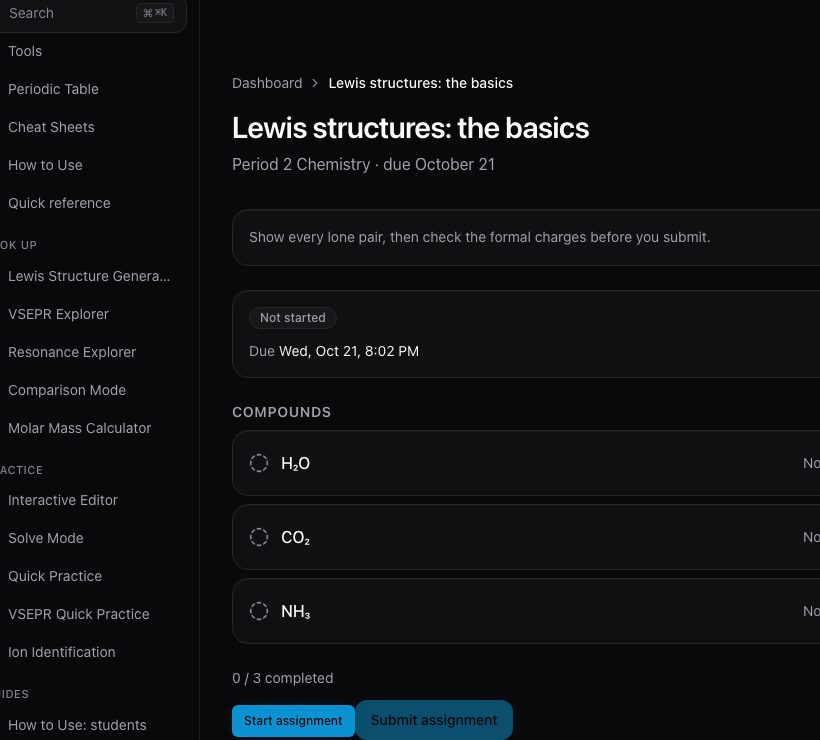The width and height of the screenshot is (820, 740).
Task: Click the NH₃ dashed status circle
Action: point(259,611)
